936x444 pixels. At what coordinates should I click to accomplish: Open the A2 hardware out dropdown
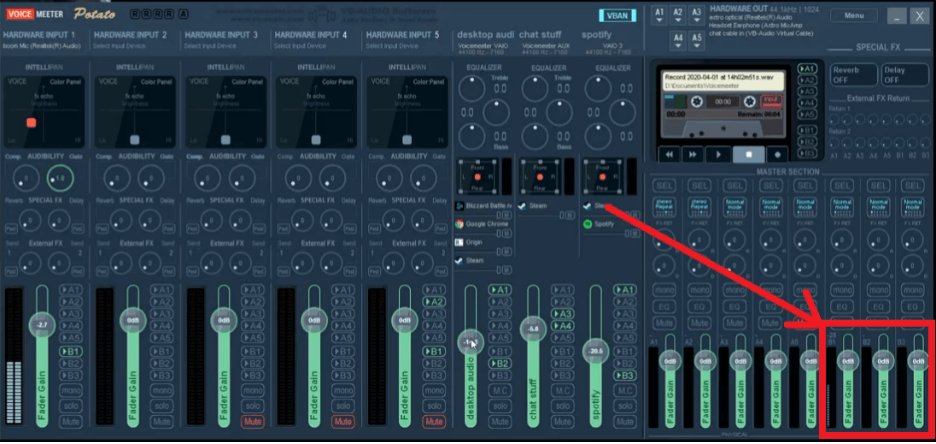678,16
